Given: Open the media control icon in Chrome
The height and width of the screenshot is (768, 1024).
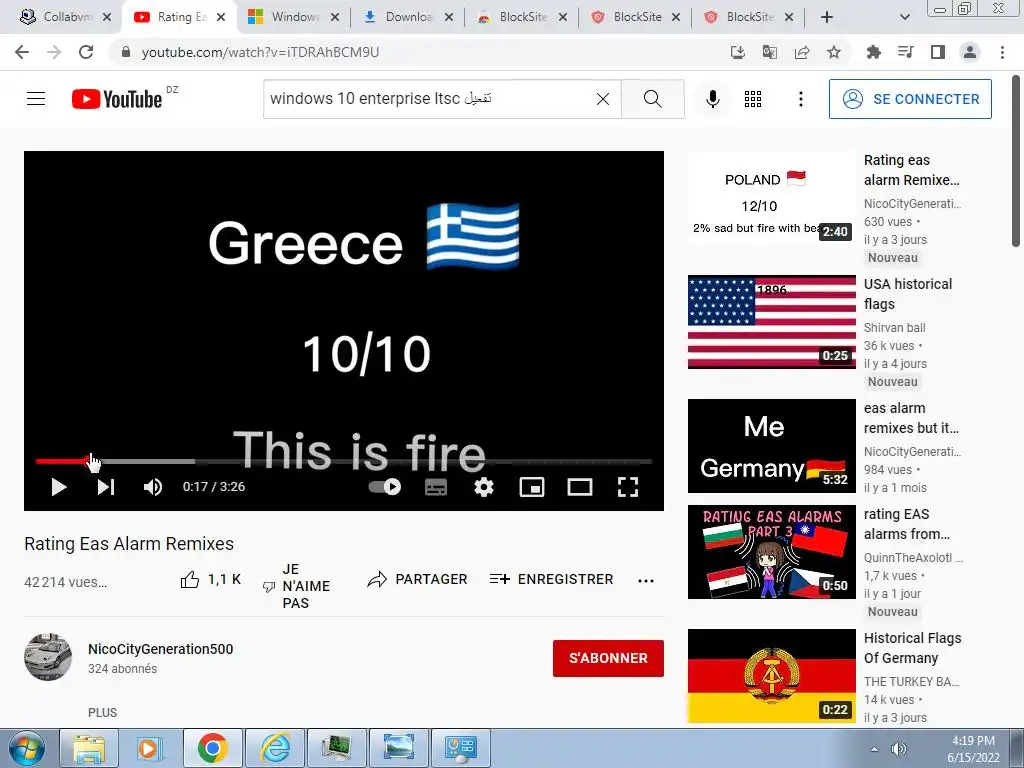Looking at the screenshot, I should pos(906,52).
